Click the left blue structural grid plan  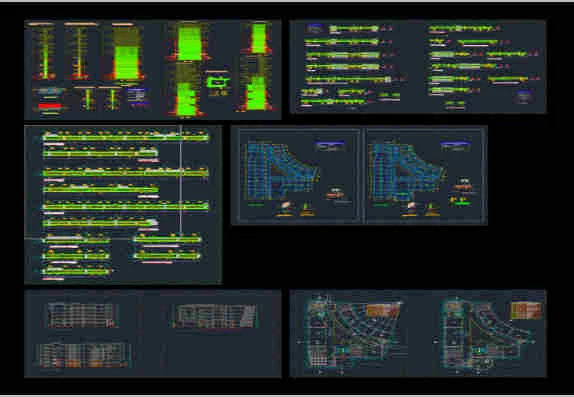click(282, 171)
